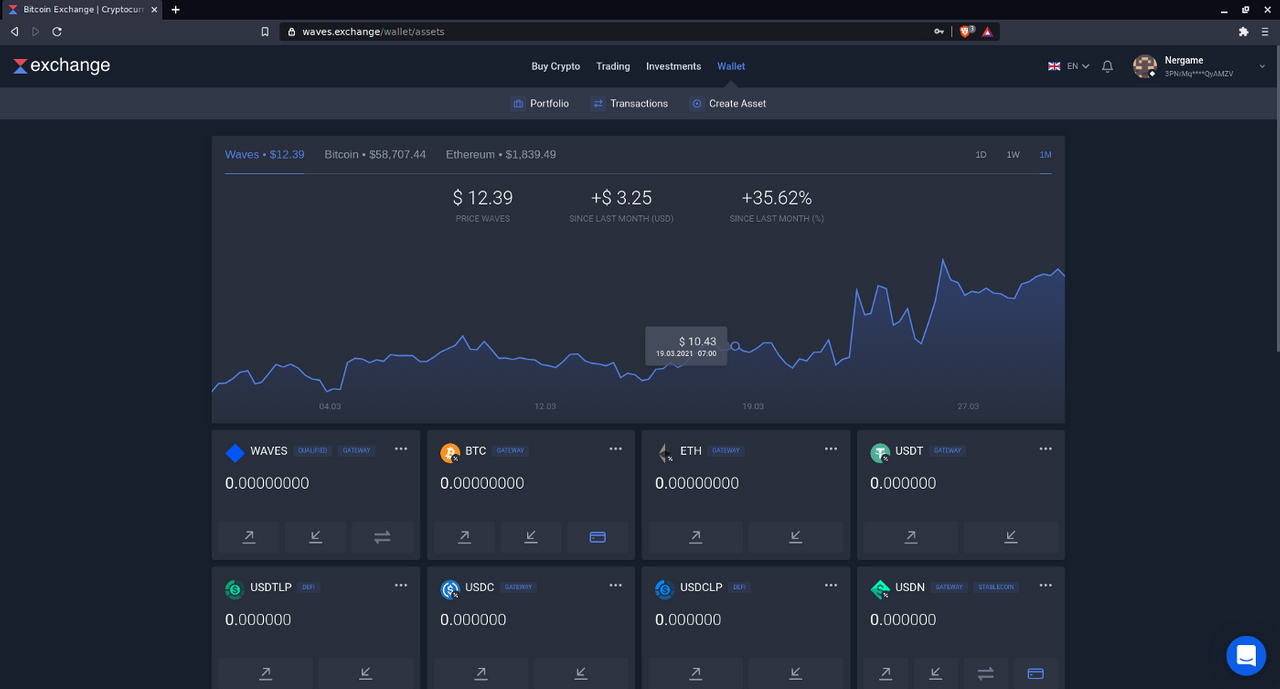Image resolution: width=1280 pixels, height=689 pixels.
Task: Expand the EN language selector
Action: (1068, 66)
